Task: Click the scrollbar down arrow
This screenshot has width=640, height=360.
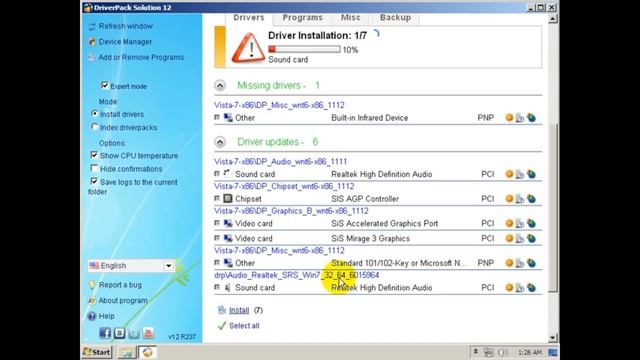Action: click(553, 338)
